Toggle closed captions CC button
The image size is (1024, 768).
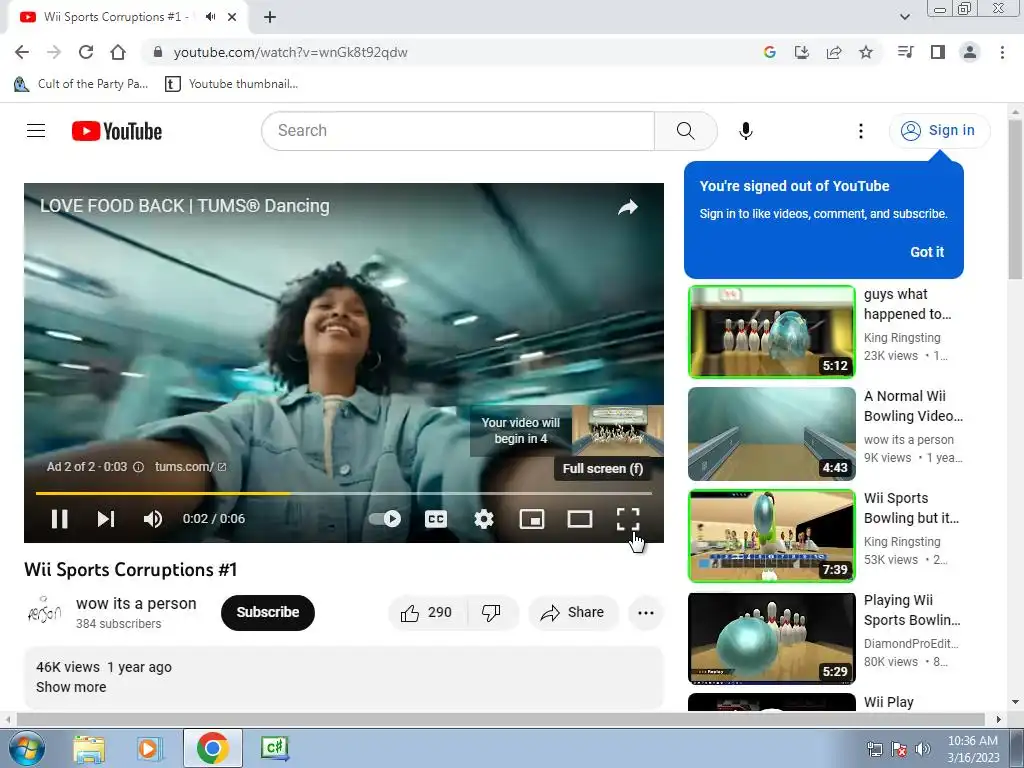tap(436, 519)
